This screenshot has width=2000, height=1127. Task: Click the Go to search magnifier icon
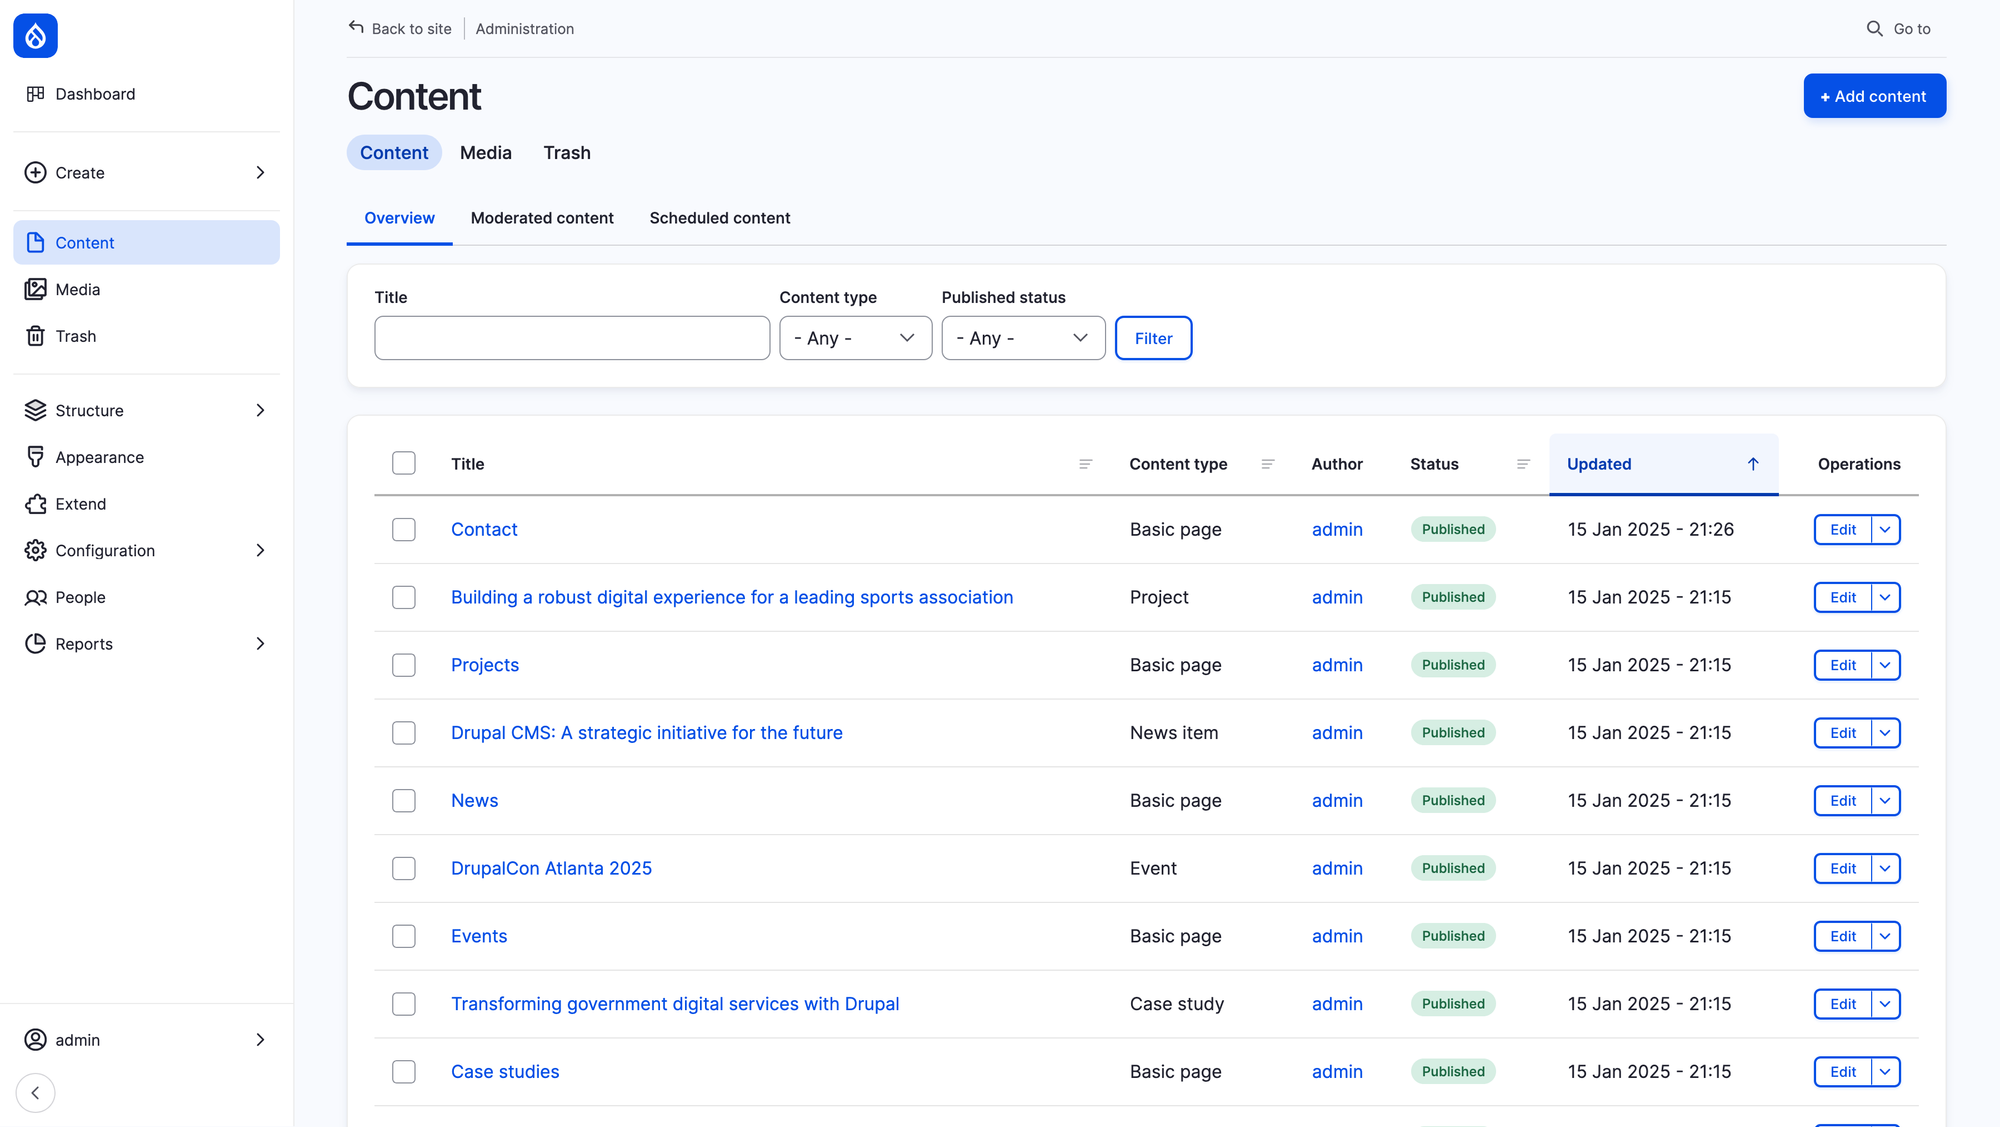1874,29
